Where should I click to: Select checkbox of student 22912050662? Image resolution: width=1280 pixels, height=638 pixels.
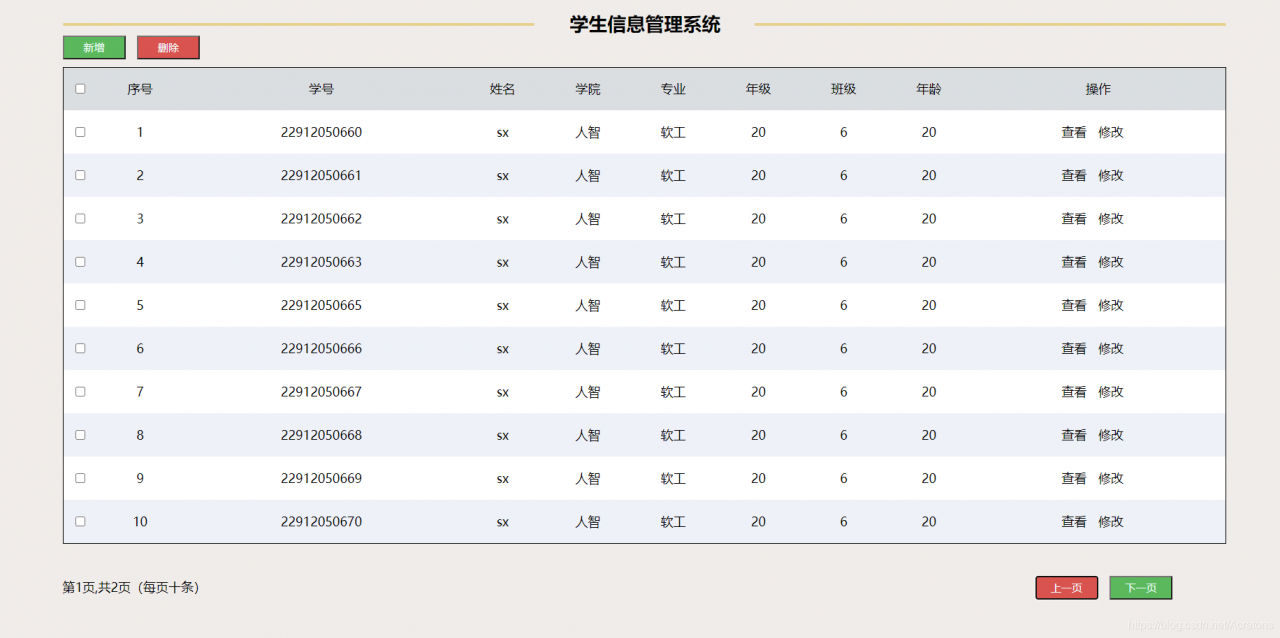point(80,218)
